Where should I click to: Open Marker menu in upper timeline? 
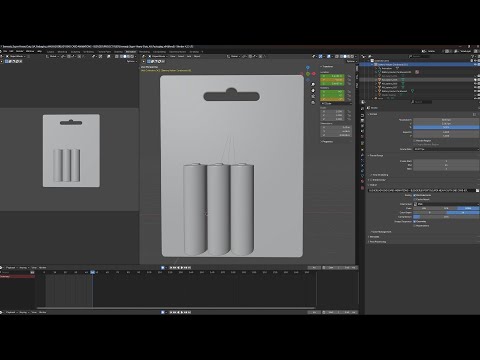43,267
